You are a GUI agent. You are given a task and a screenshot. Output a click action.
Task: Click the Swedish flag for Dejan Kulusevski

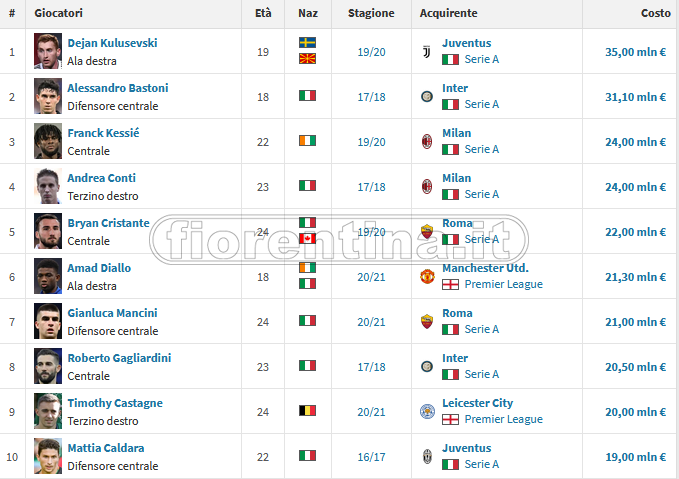pos(307,43)
